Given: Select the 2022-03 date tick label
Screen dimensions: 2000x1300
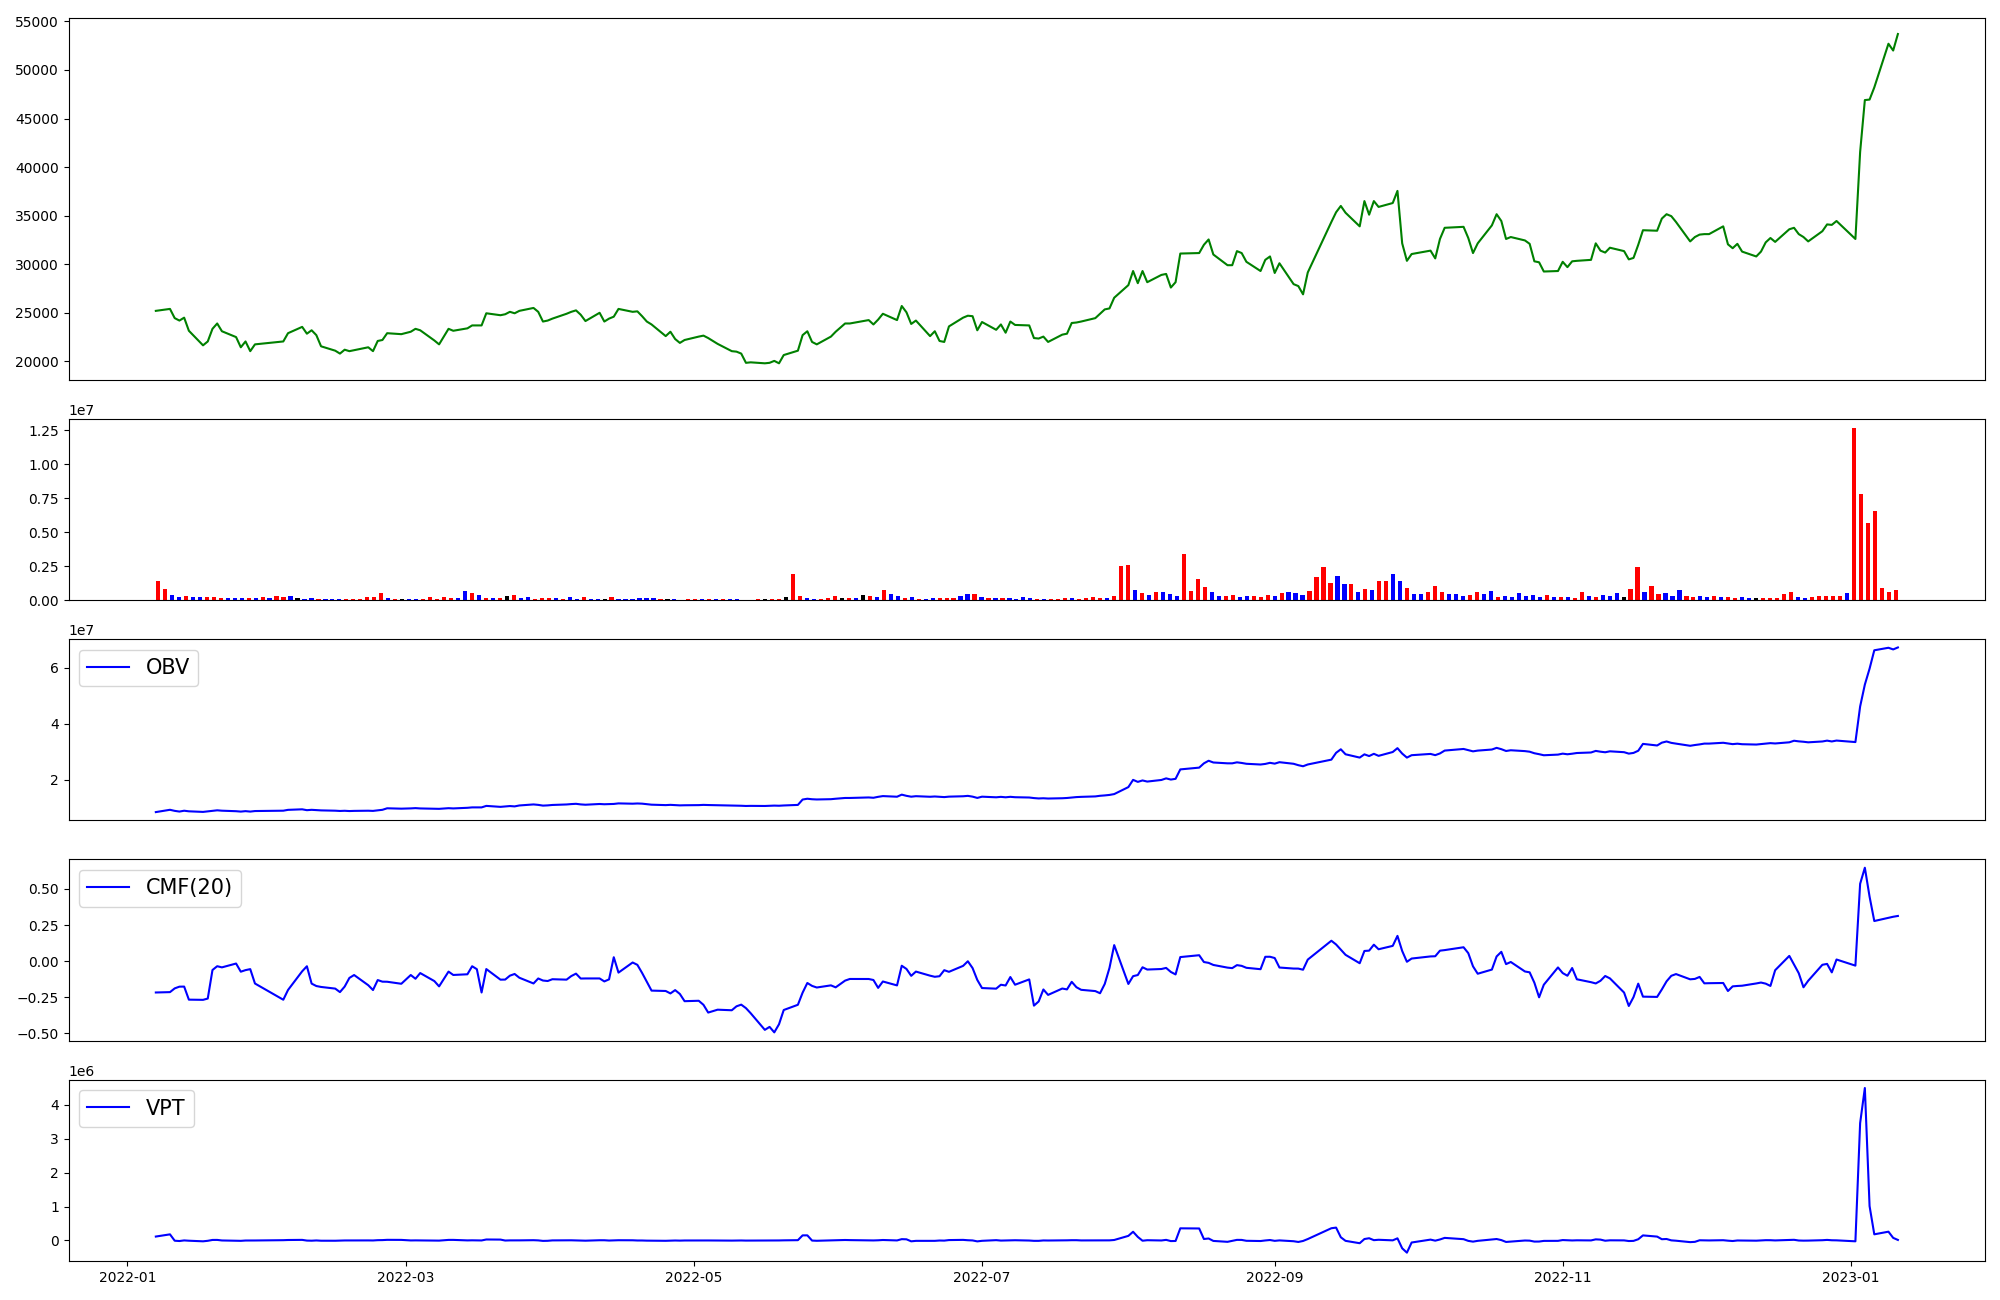Looking at the screenshot, I should (x=406, y=1277).
